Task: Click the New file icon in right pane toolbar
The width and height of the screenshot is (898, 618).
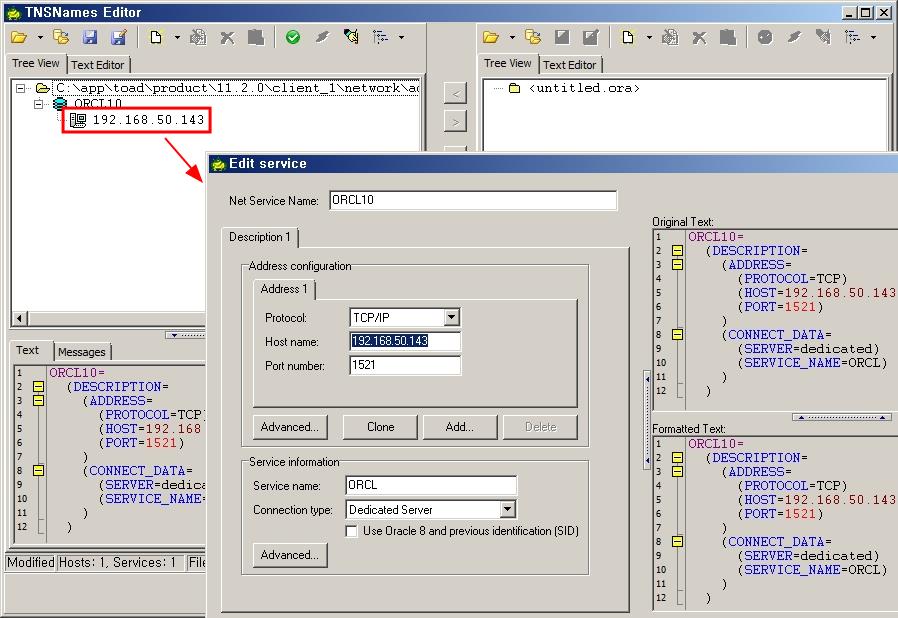Action: (627, 38)
